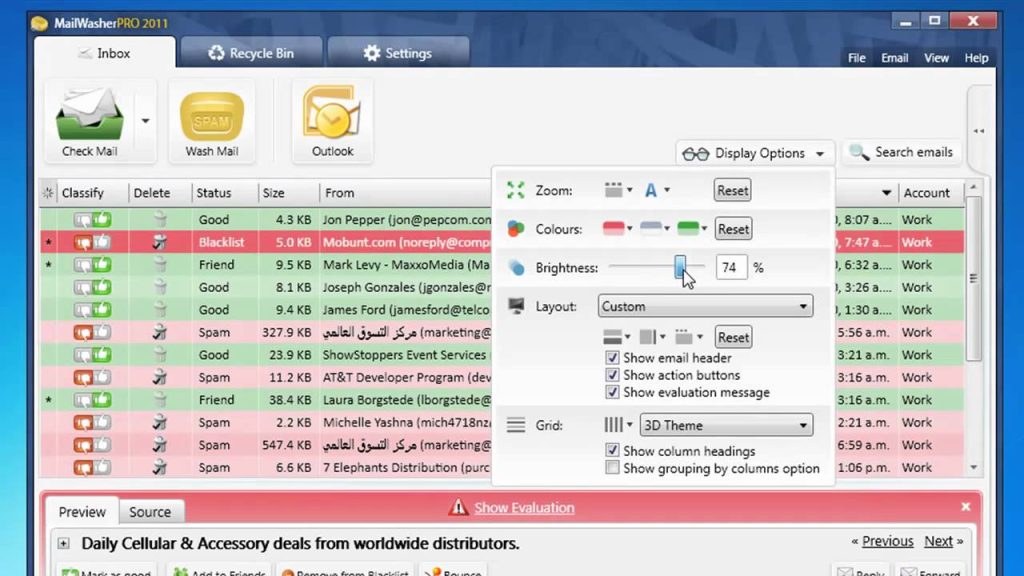Click the delete bin icon on Blacklist row
This screenshot has height=576, width=1024.
(x=159, y=242)
